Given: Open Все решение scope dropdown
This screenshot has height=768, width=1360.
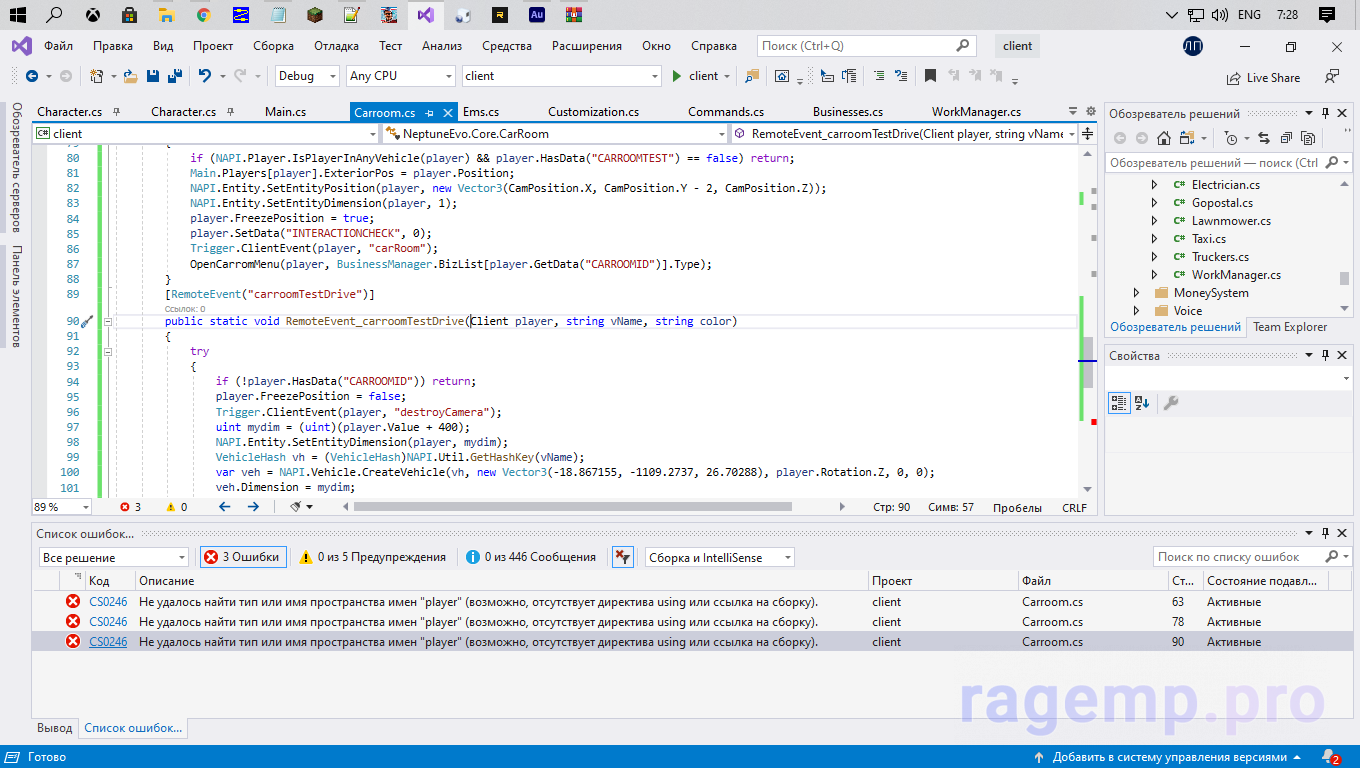Looking at the screenshot, I should click(x=114, y=557).
